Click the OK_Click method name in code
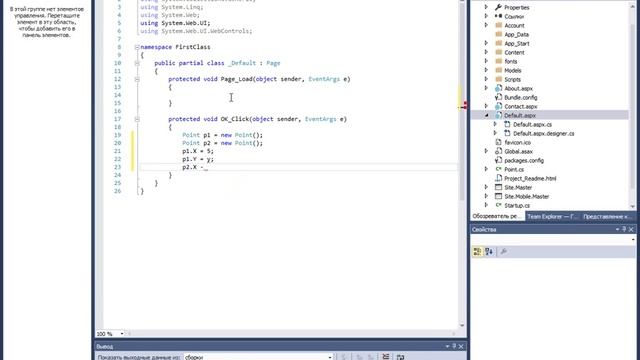Viewport: 640px width, 360px height. coord(235,119)
